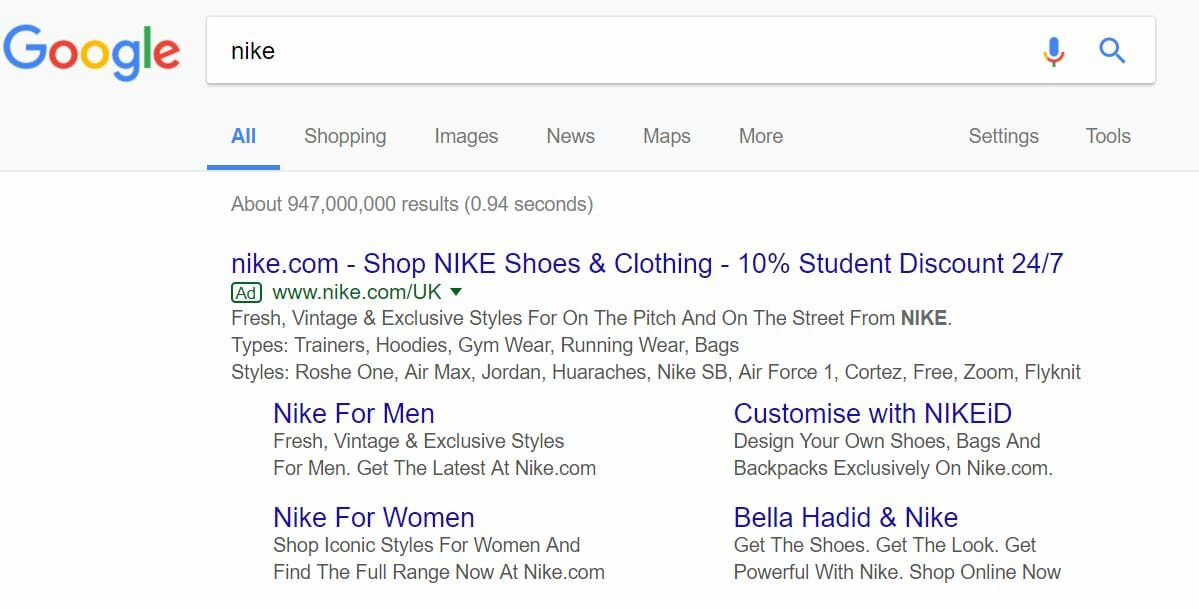This screenshot has width=1199, height=610.
Task: Click the Fresh, Vintage & Exclusive Styles For On The Pitch description
Action: point(591,318)
